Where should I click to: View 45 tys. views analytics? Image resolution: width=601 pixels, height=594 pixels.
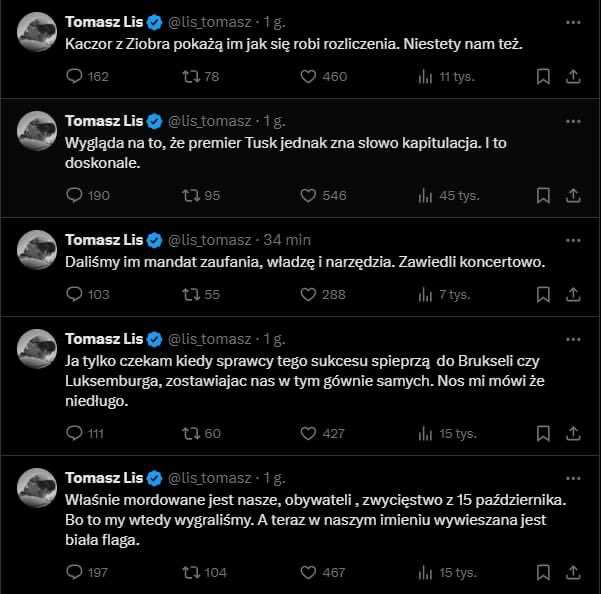(449, 196)
